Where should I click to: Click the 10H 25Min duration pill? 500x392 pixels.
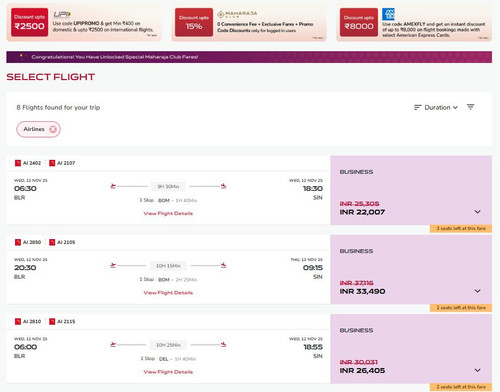(168, 345)
